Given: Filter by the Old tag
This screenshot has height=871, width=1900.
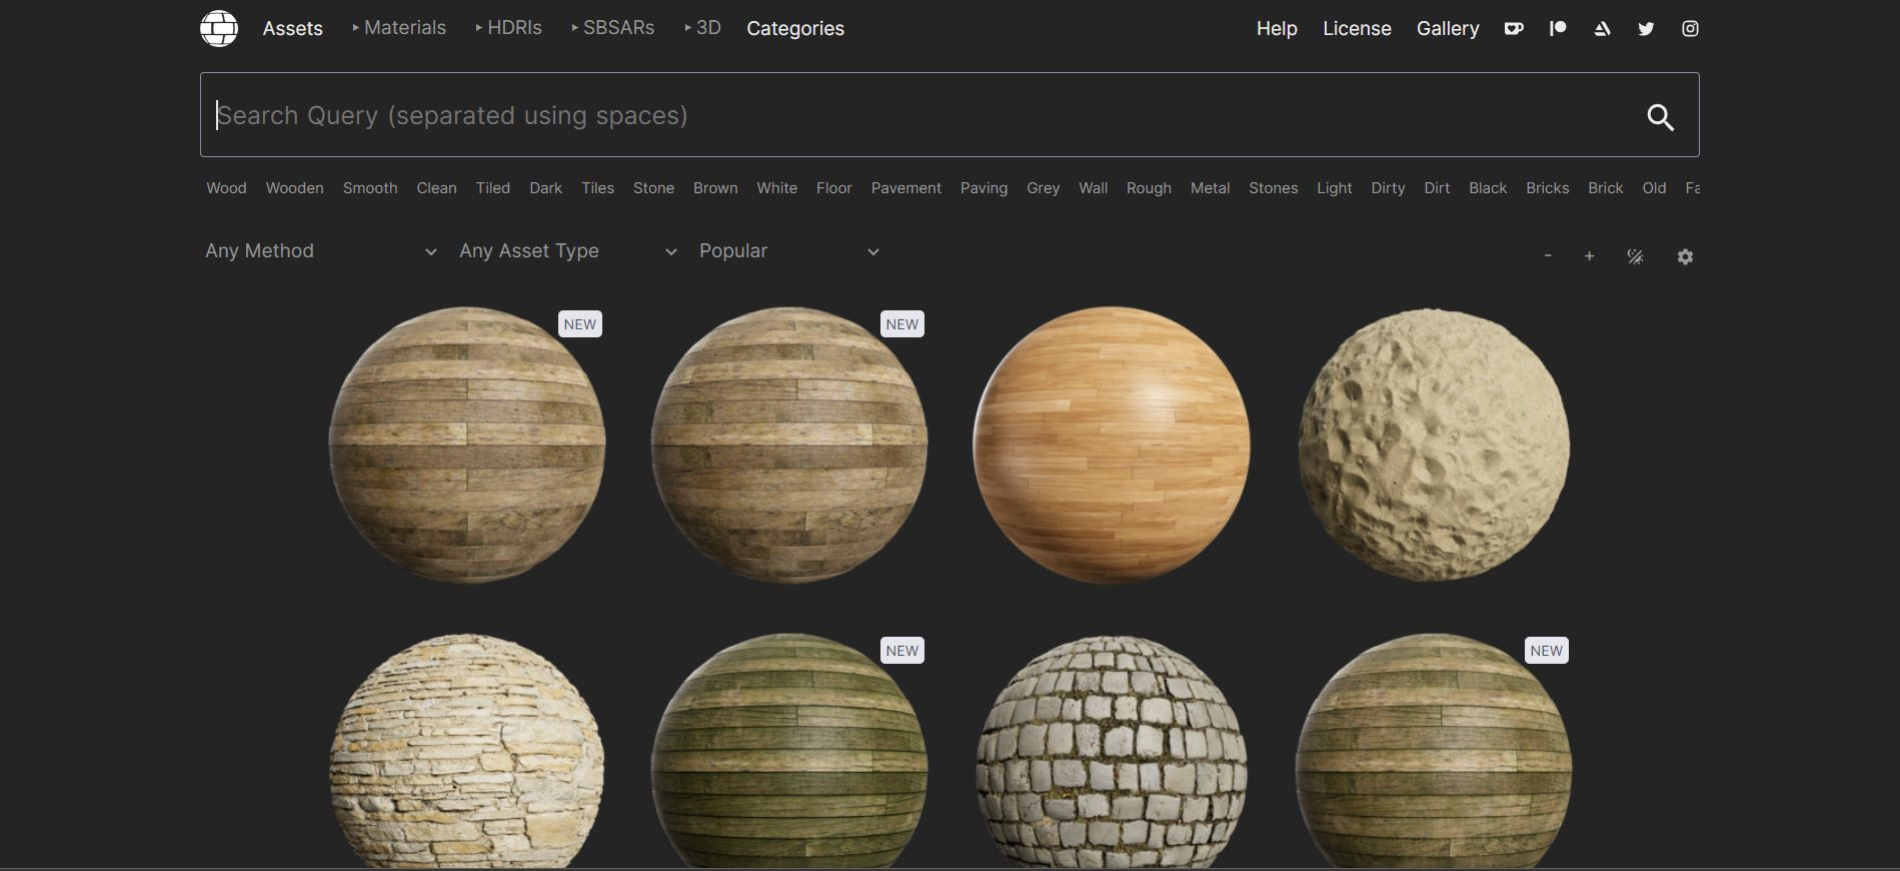Looking at the screenshot, I should [1654, 188].
